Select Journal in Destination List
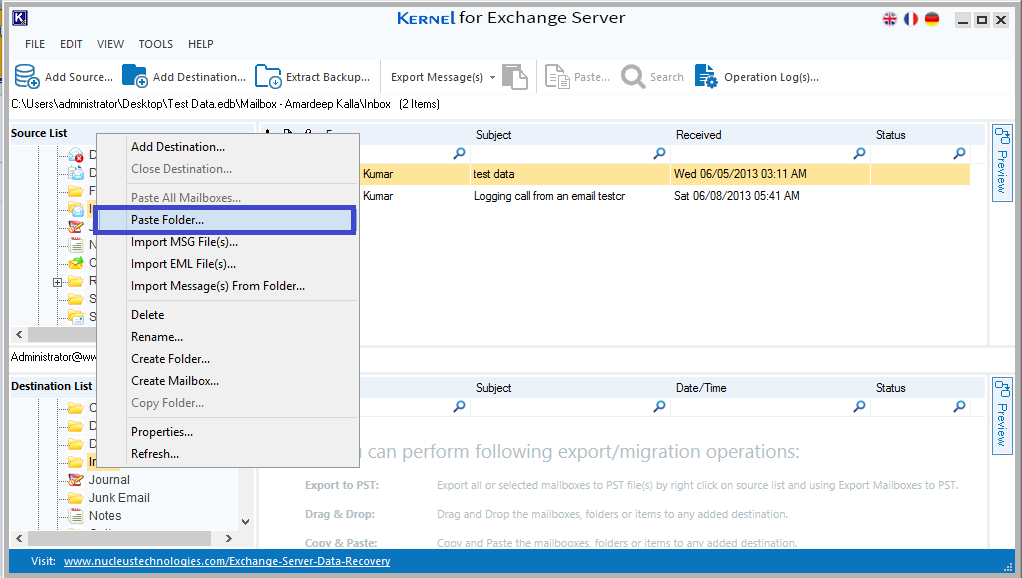Viewport: 1022px width, 578px height. pos(109,480)
